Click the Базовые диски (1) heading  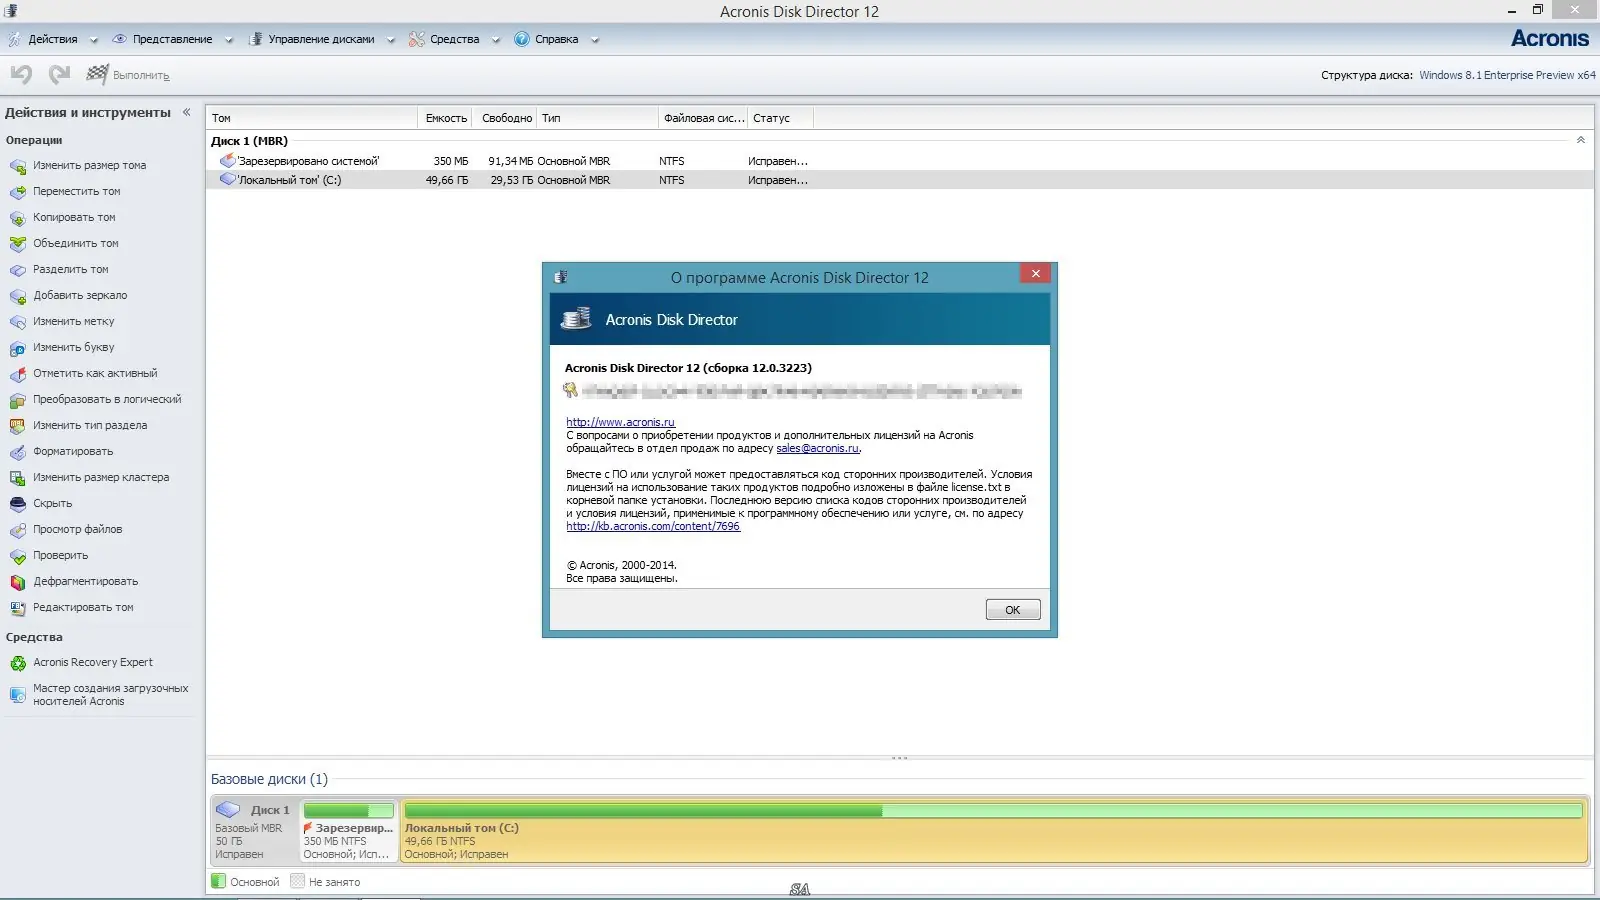point(269,779)
